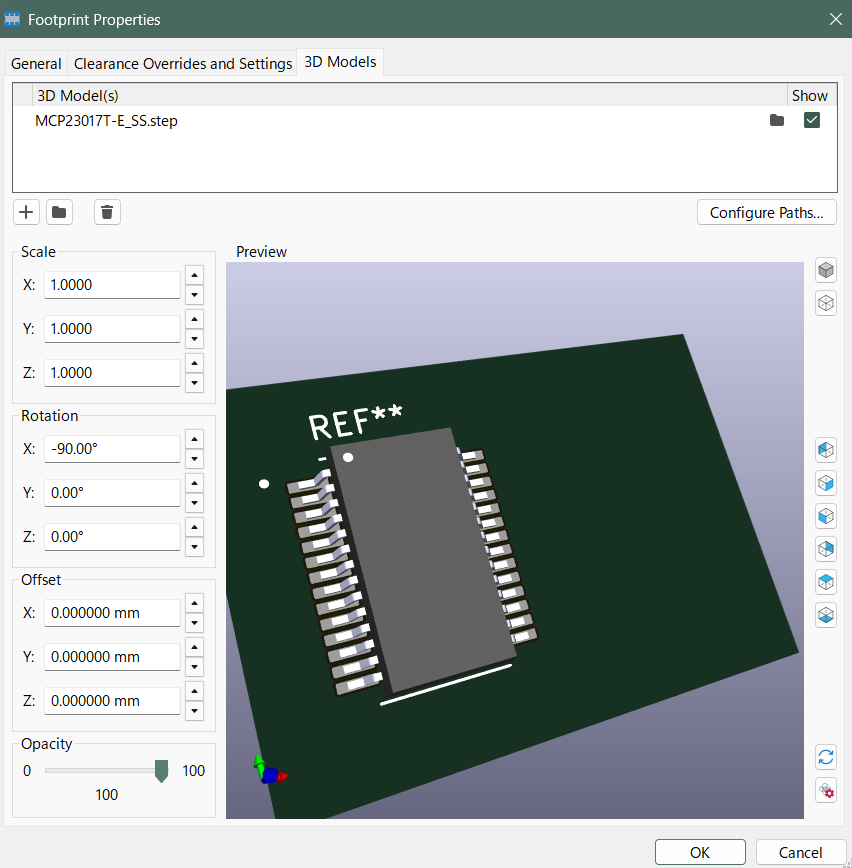Increase Scale X with up arrow
Screen dimensions: 852x868
coord(195,275)
